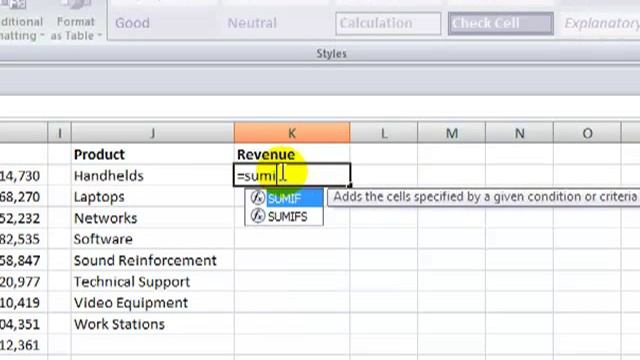Click the cell ending in 04,351
Screen dimensions: 640x360
click(23, 324)
